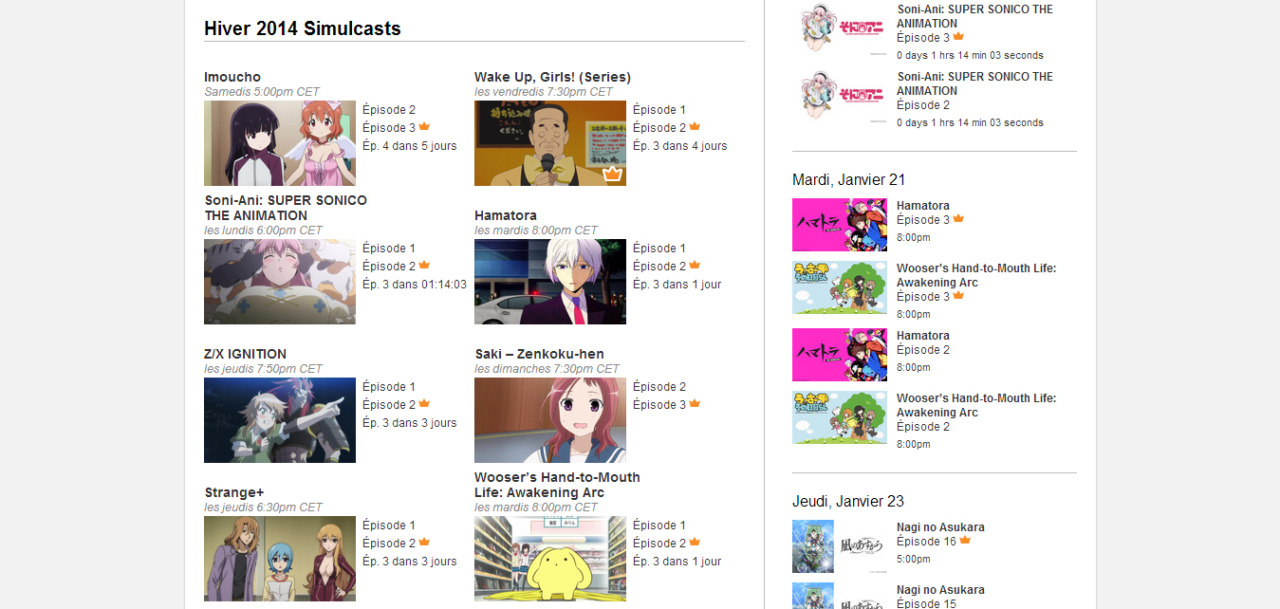Select the Wooser's yellow mascot thumbnail
1280x609 pixels.
pyautogui.click(x=550, y=558)
